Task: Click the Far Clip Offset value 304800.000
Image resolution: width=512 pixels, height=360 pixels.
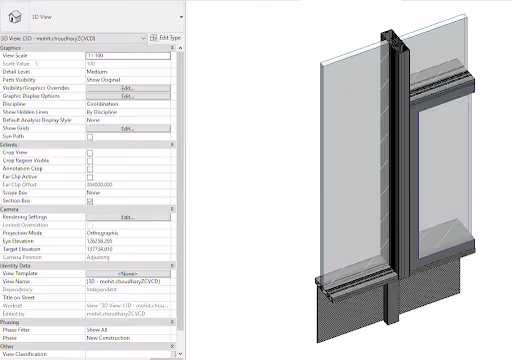Action: (x=99, y=185)
